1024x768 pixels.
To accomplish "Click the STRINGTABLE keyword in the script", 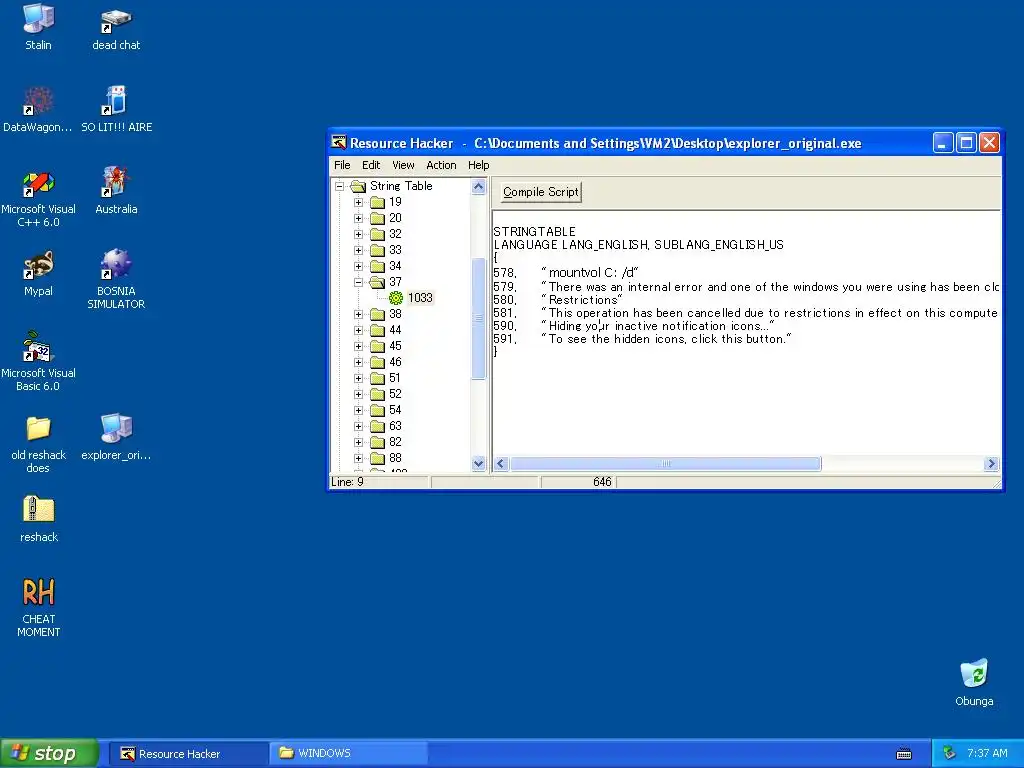I will coord(535,232).
